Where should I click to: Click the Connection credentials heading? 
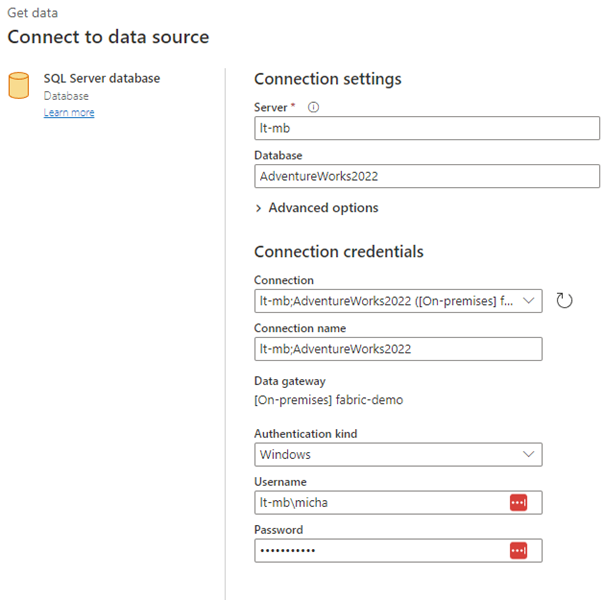[339, 252]
